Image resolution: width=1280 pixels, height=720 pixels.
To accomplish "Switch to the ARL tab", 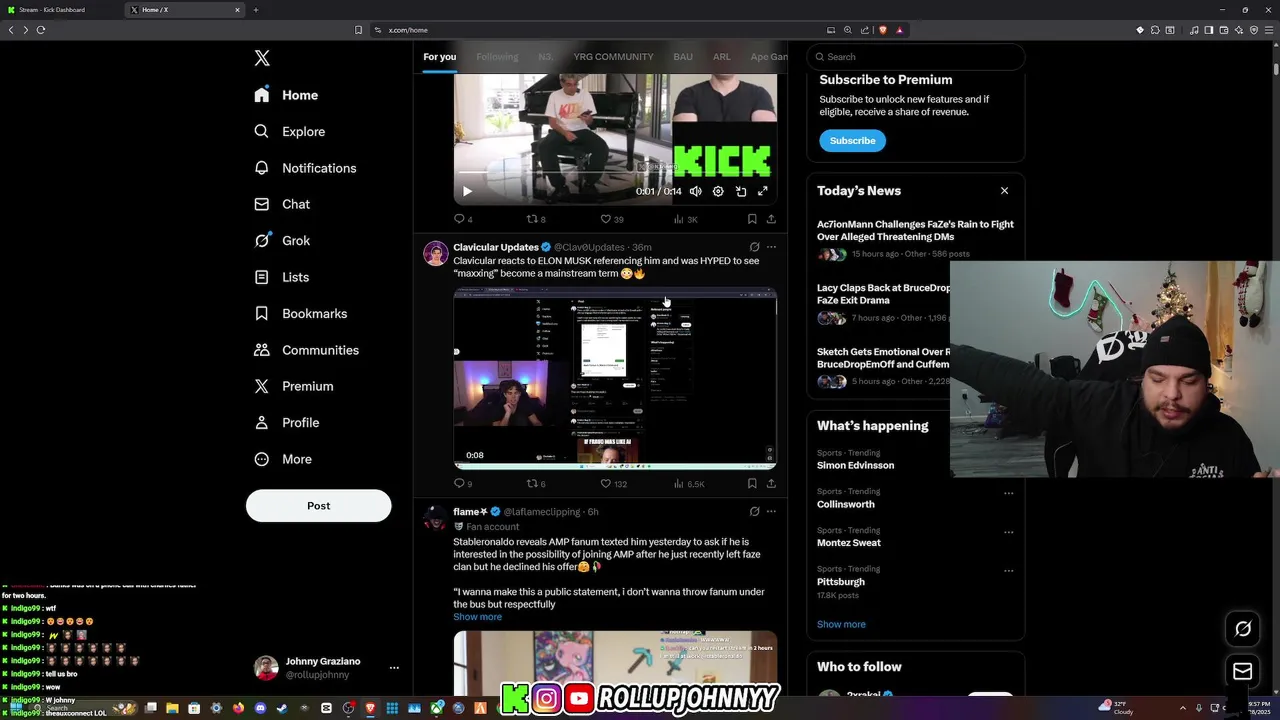I will point(721,57).
